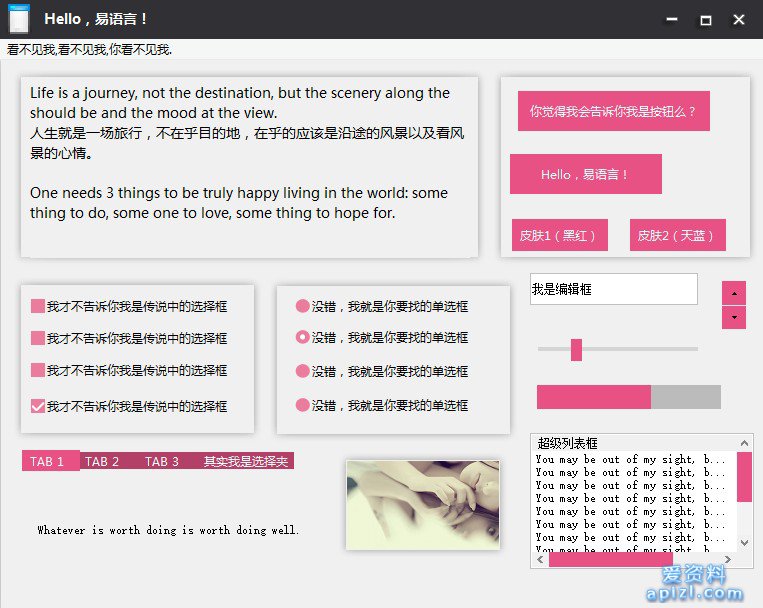
Task: Click the list box horizontal scrollbar thumb
Action: click(x=611, y=560)
